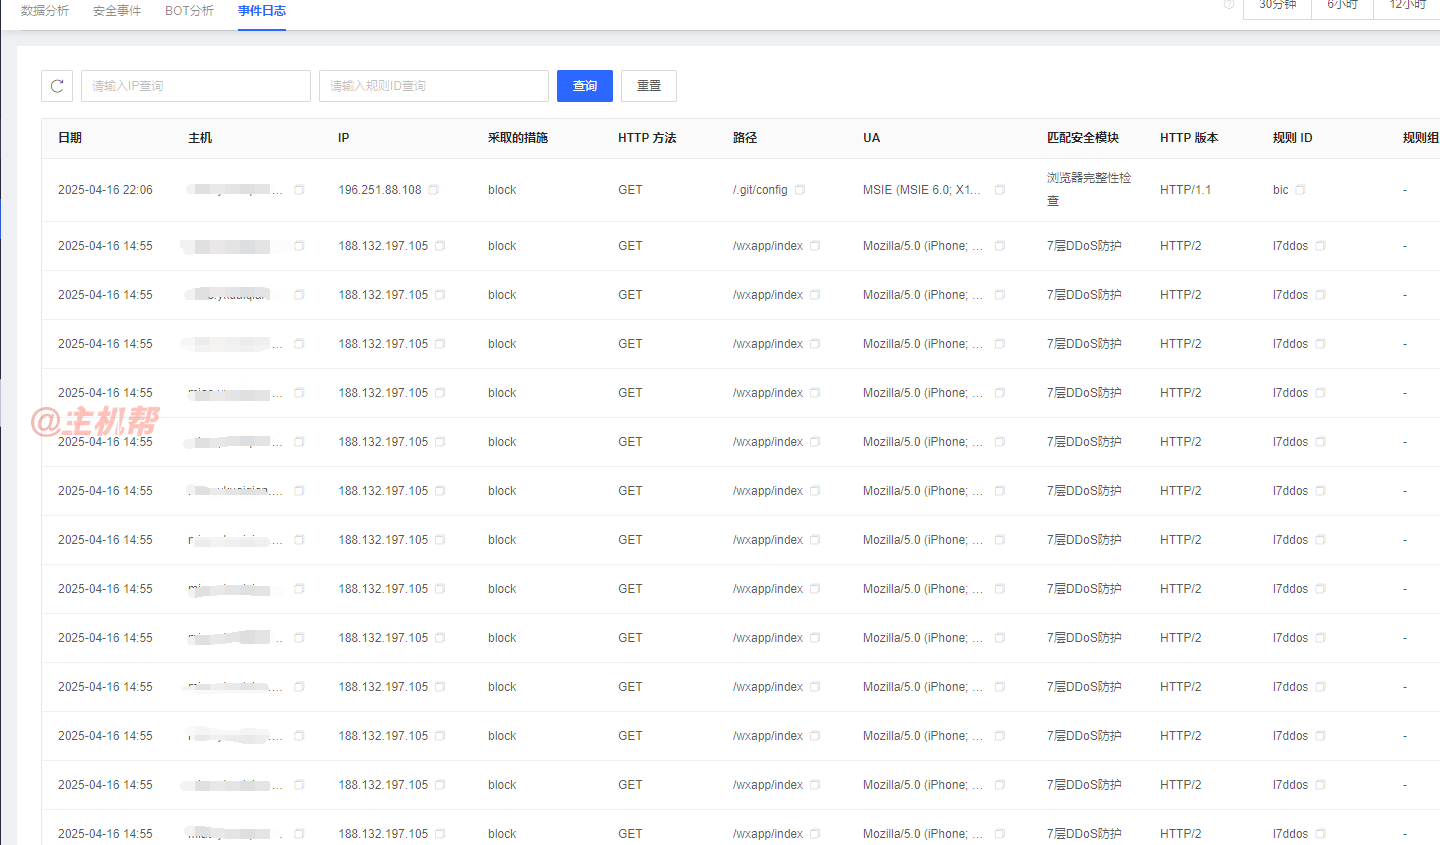The image size is (1440, 845).
Task: Go to the BOT分析 tab
Action: 189,11
